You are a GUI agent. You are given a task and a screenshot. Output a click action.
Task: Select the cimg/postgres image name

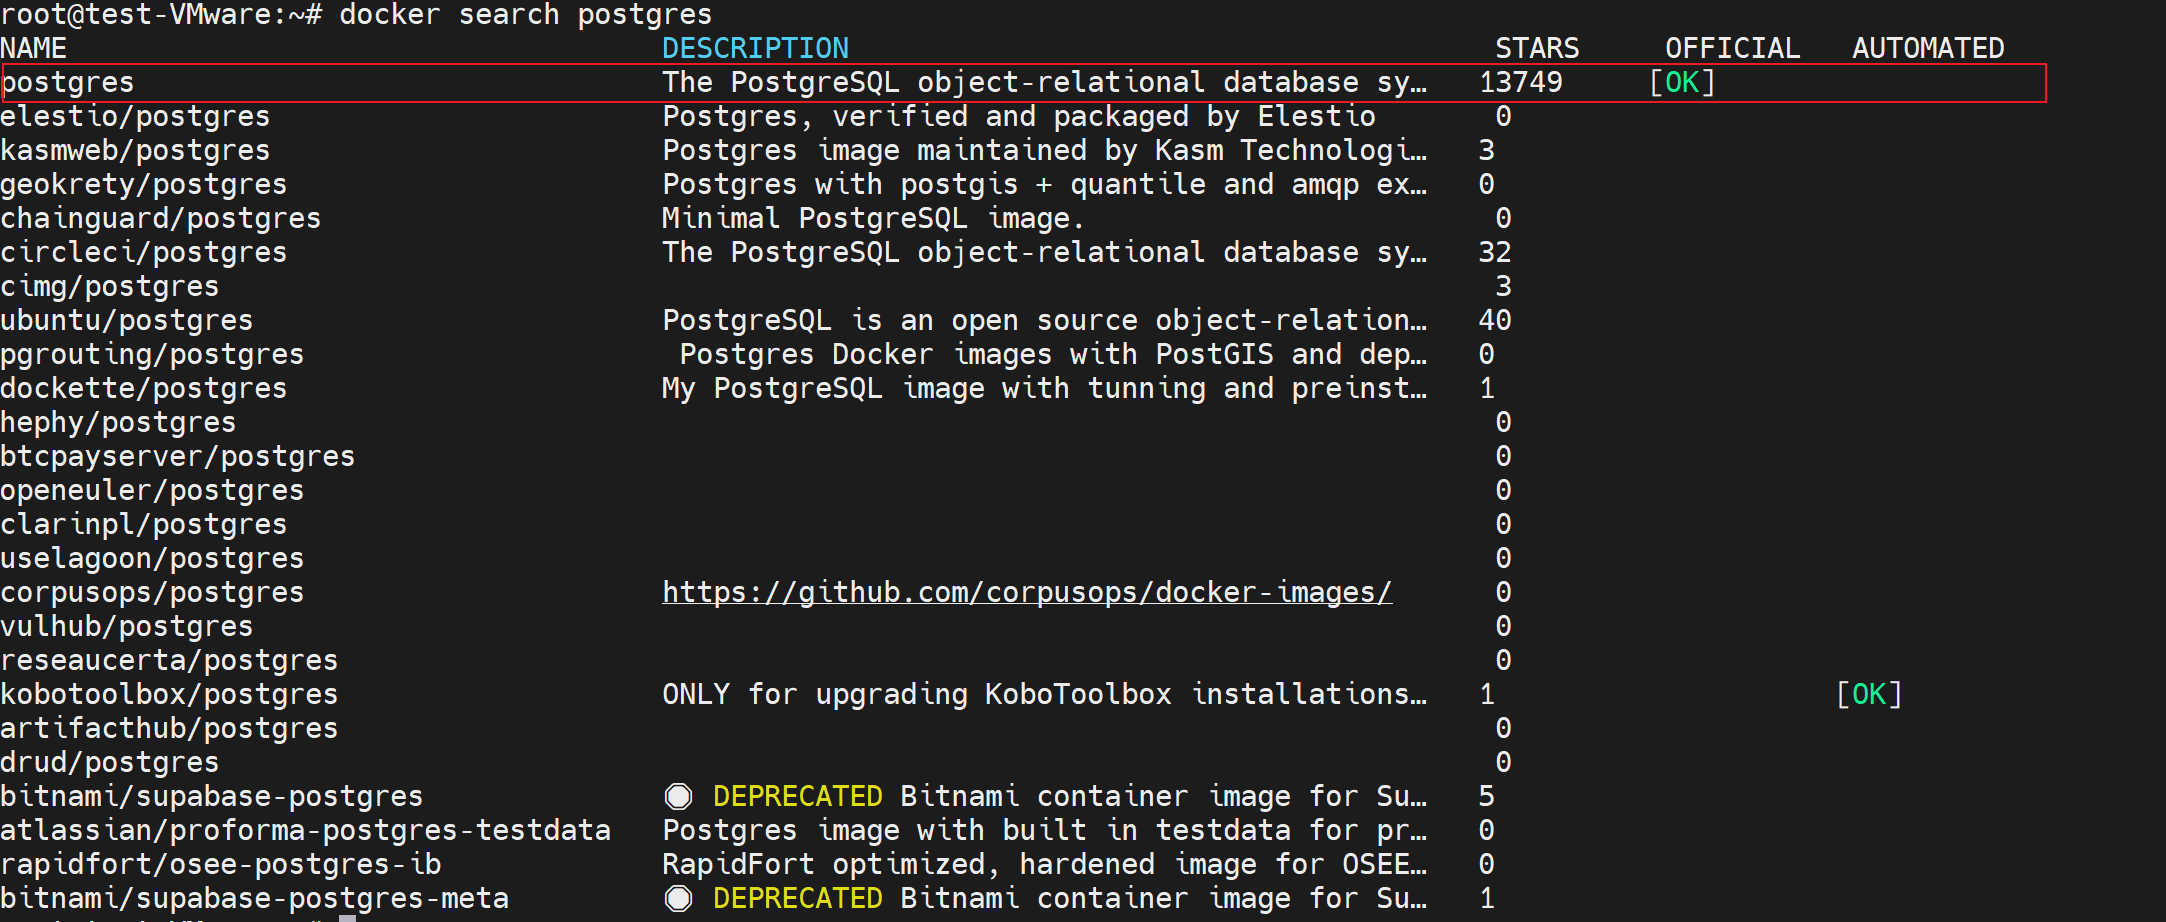[x=110, y=286]
